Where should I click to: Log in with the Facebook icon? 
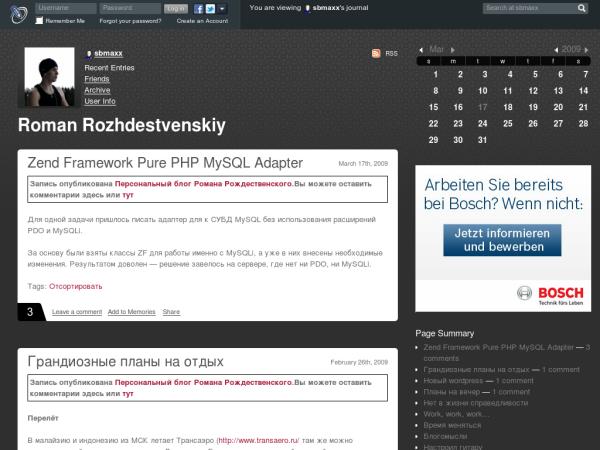pyautogui.click(x=198, y=9)
